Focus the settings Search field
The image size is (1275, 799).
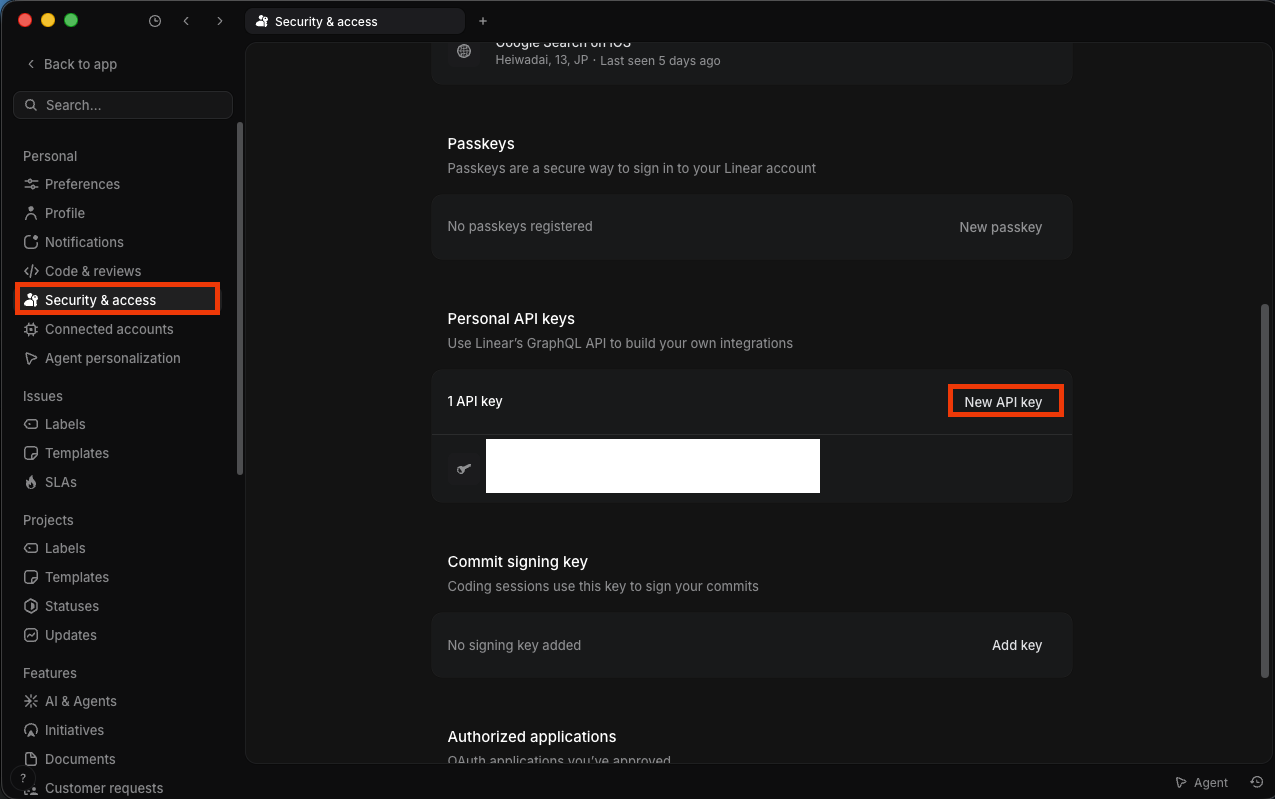(123, 105)
